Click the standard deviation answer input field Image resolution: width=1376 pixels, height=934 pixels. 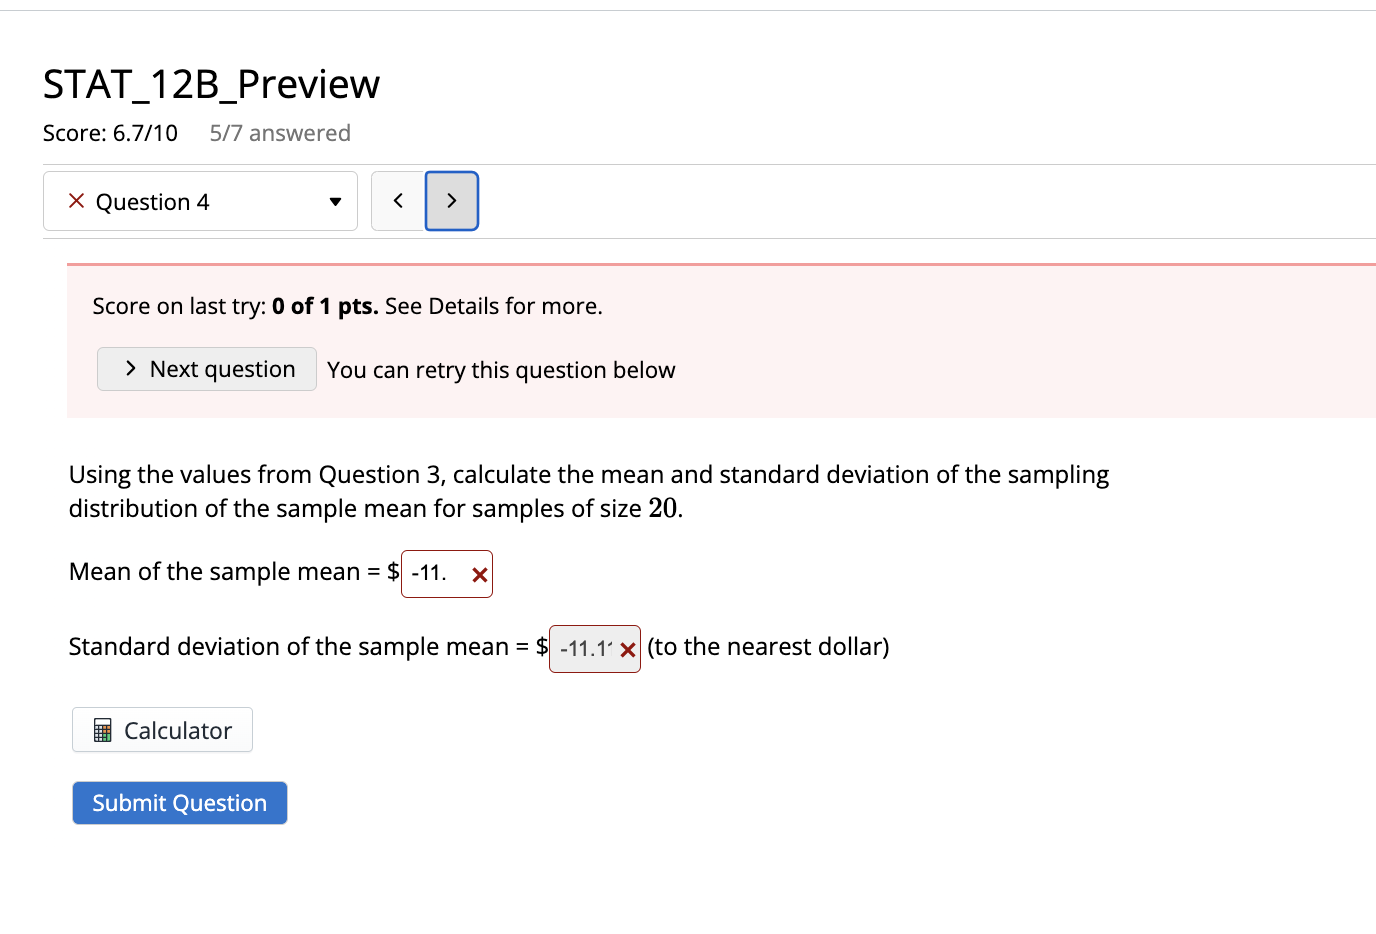585,648
